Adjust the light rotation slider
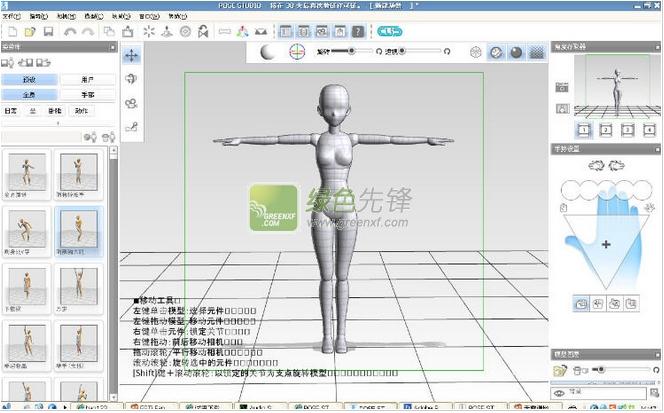 click(351, 51)
